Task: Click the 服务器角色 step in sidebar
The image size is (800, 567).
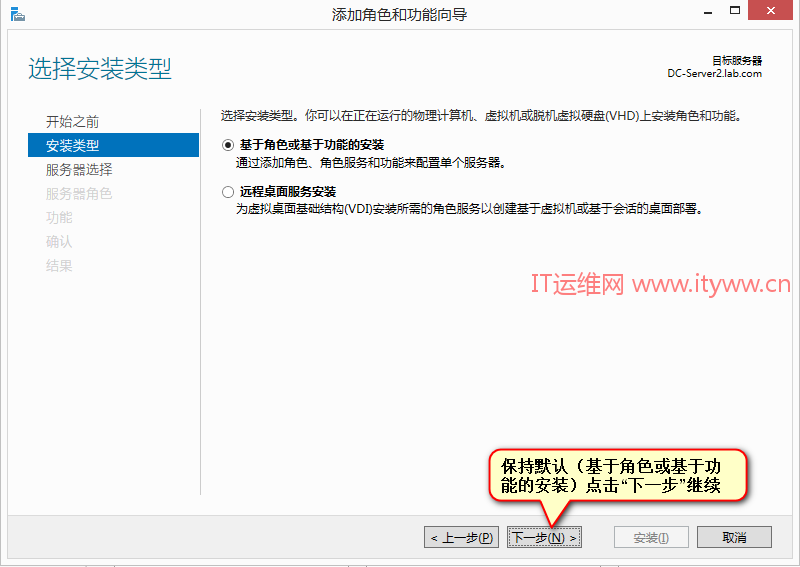Action: [x=79, y=193]
